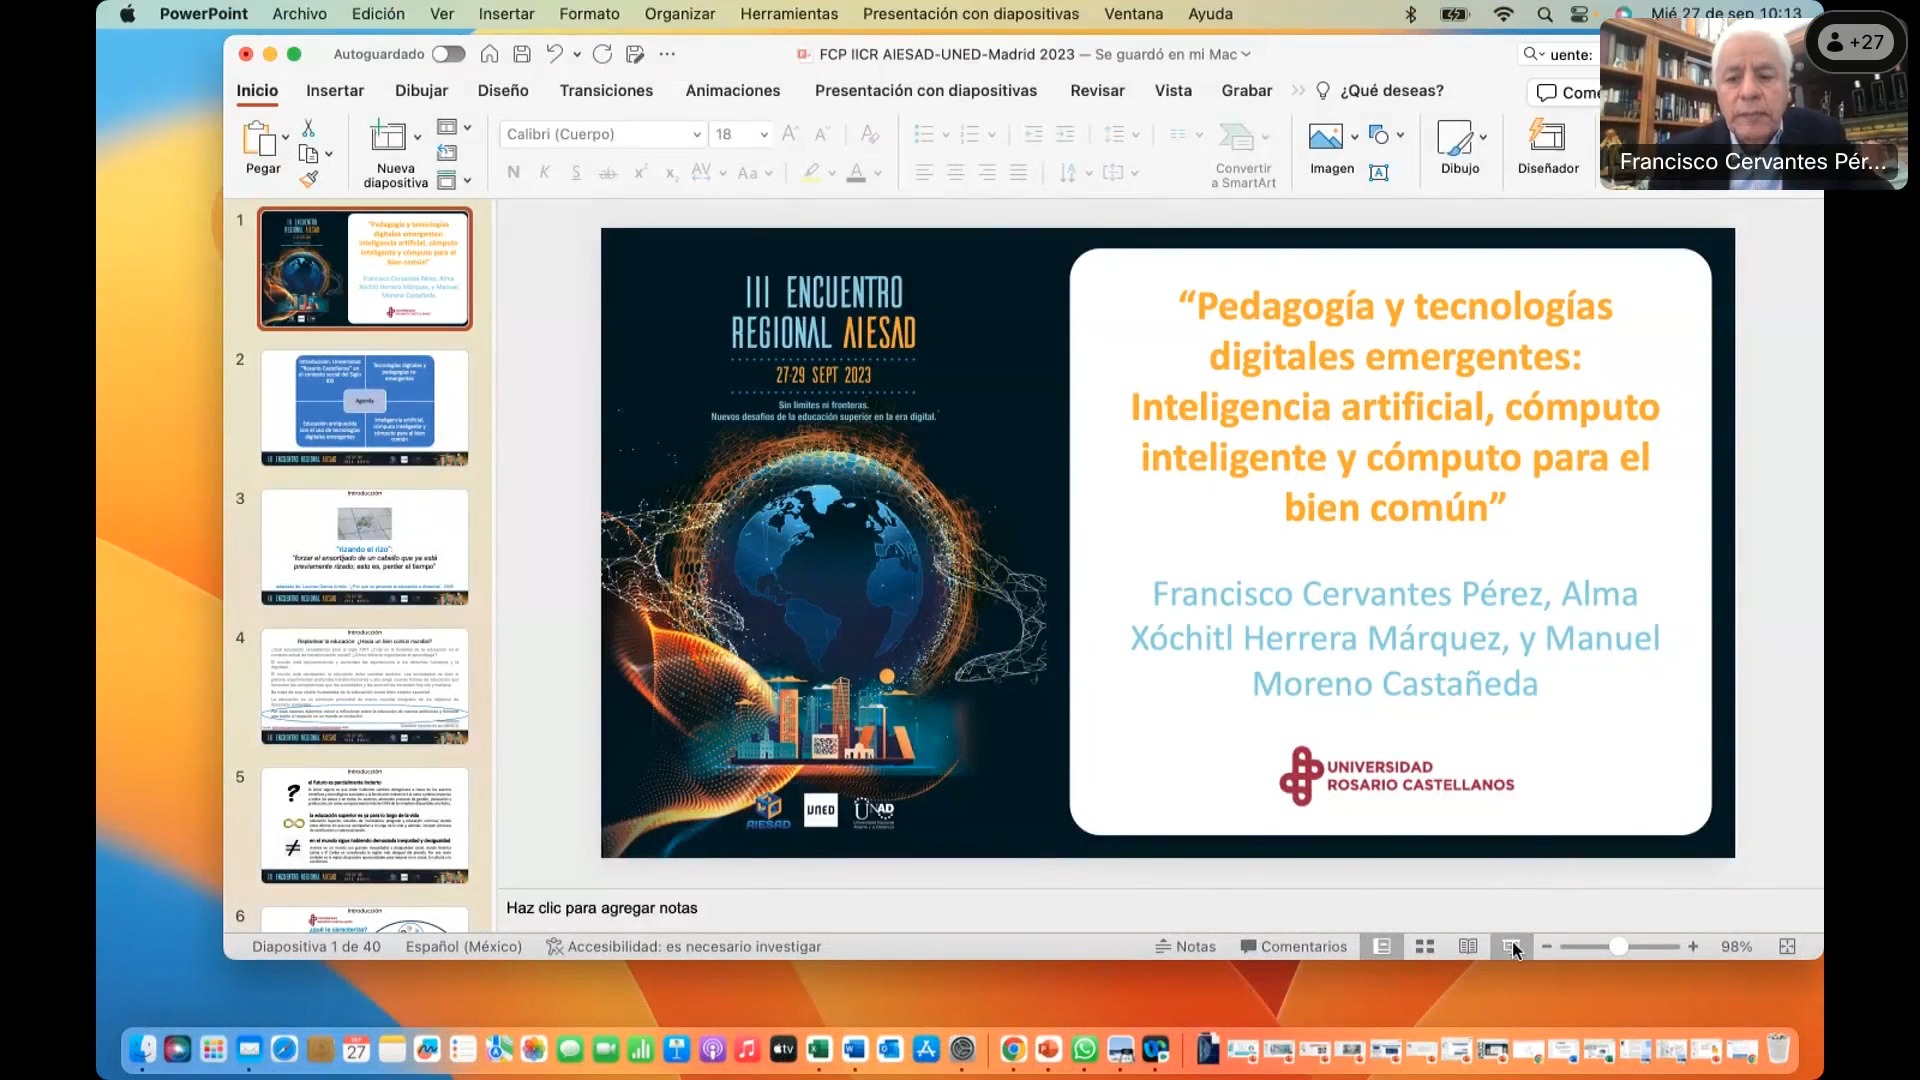The height and width of the screenshot is (1080, 1920).
Task: Open Reading view from status bar
Action: 1468,946
